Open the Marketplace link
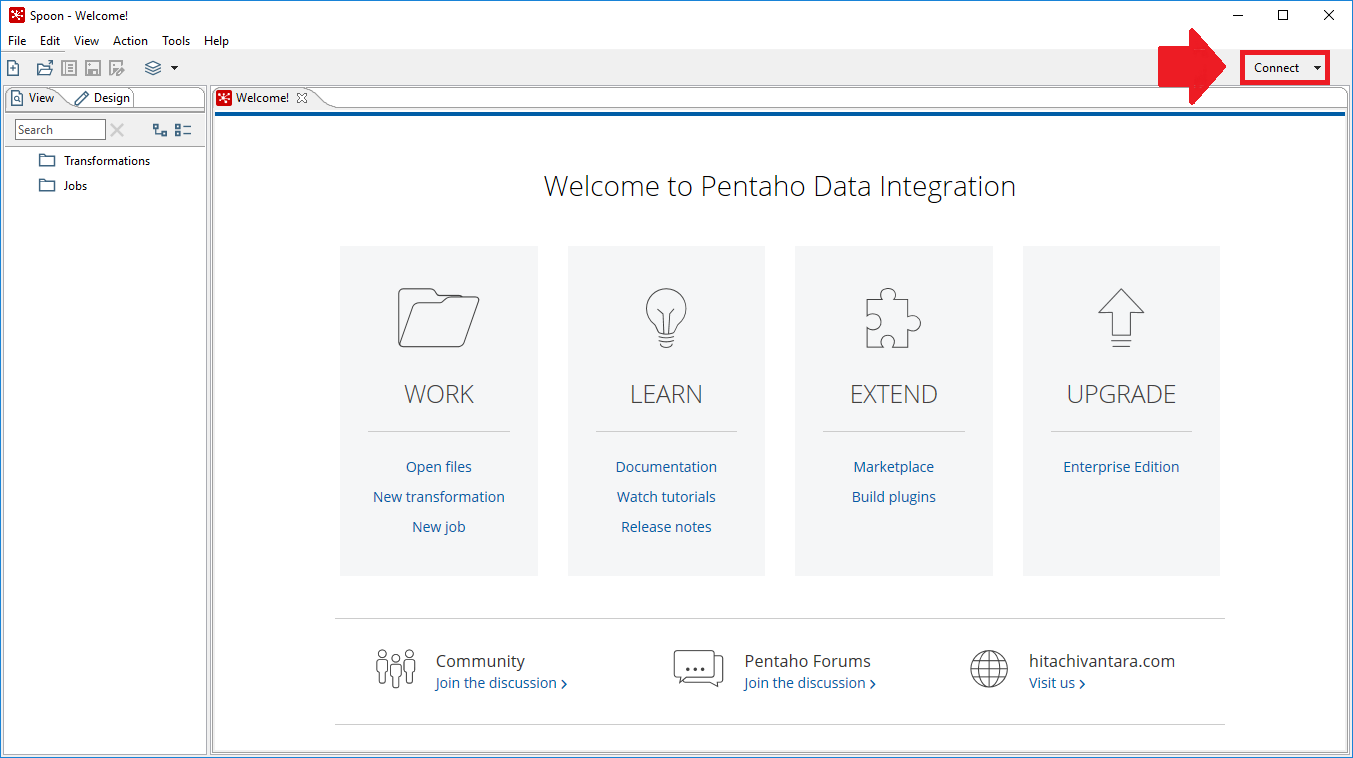 coord(893,467)
